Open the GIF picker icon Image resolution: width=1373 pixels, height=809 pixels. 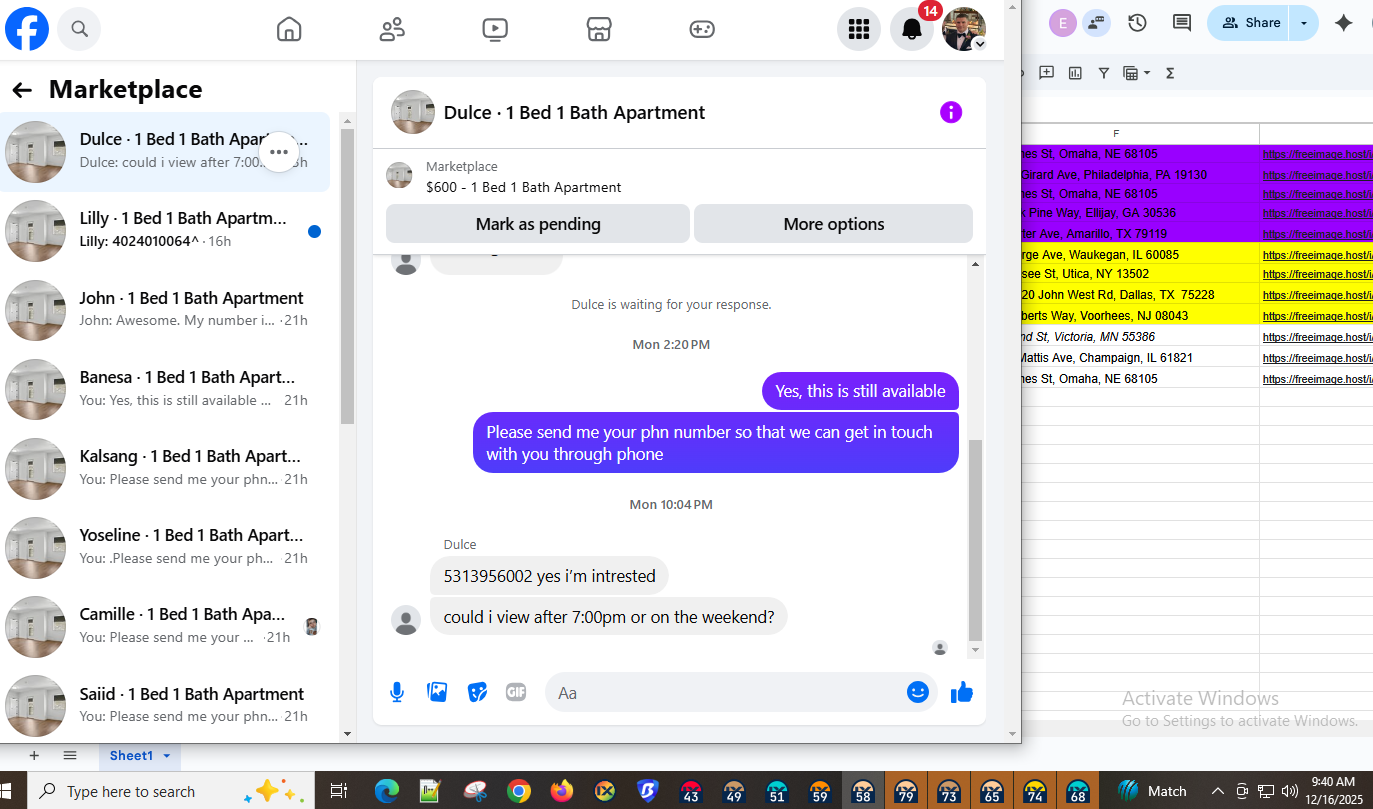pyautogui.click(x=516, y=692)
